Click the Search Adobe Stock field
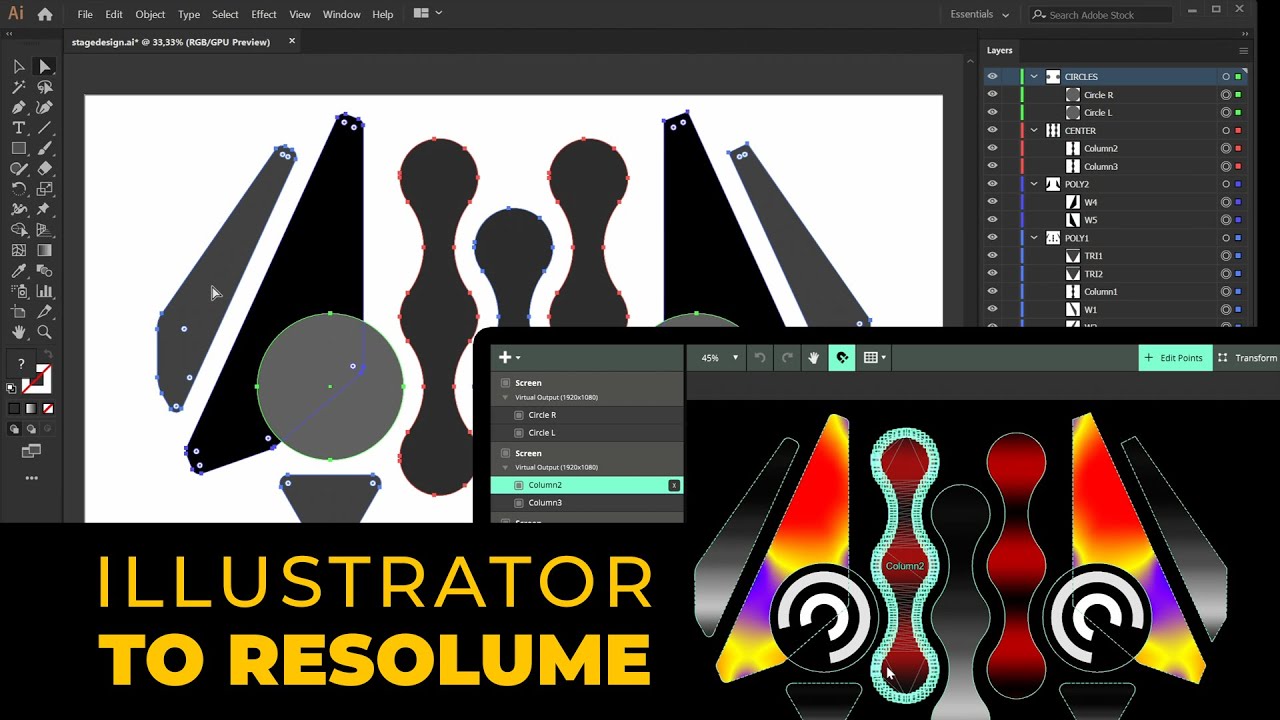This screenshot has width=1280, height=720. [x=1100, y=15]
